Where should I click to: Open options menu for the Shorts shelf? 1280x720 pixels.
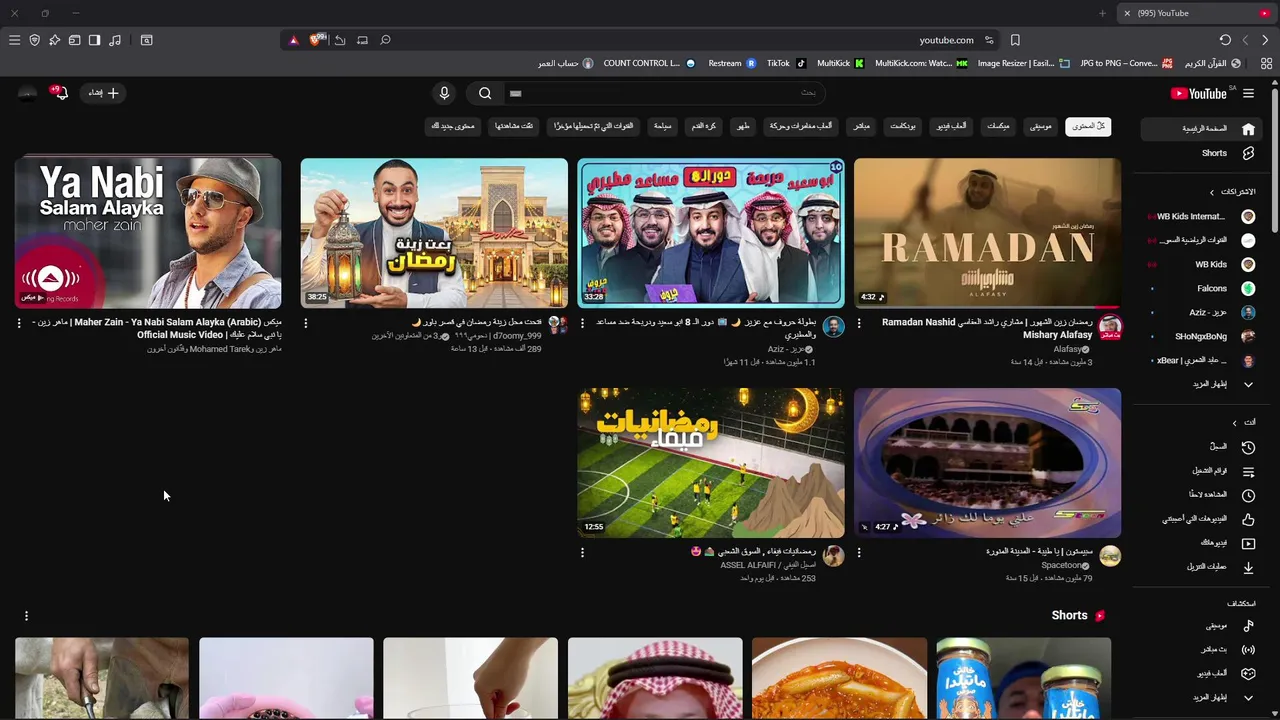click(x=26, y=616)
